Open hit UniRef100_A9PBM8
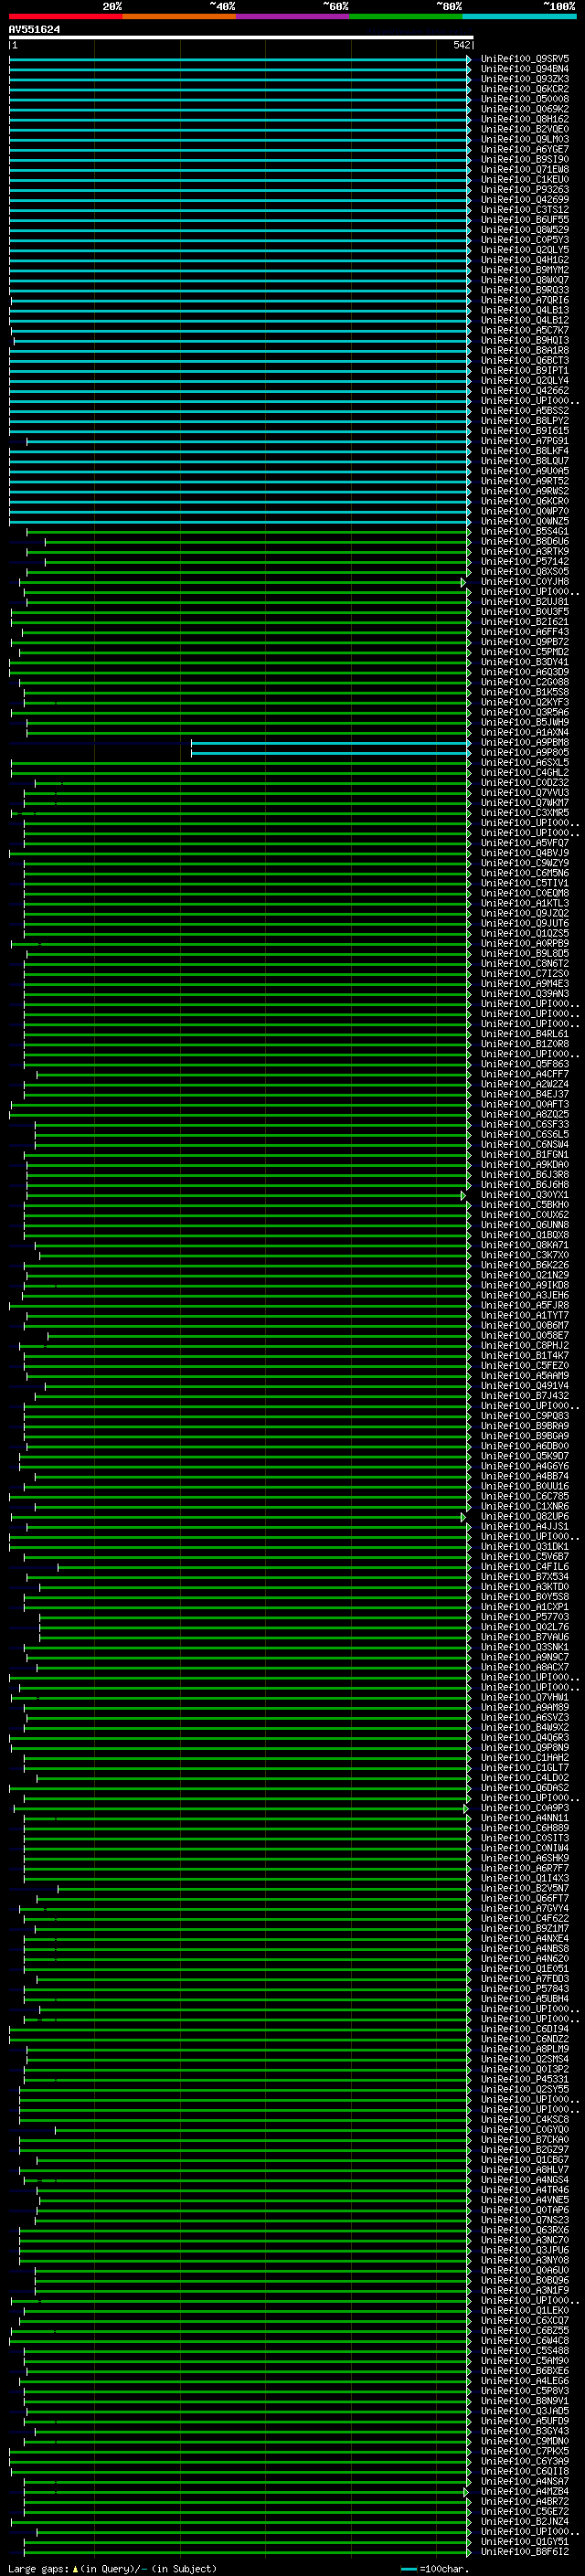This screenshot has height=2576, width=585. pos(524,742)
